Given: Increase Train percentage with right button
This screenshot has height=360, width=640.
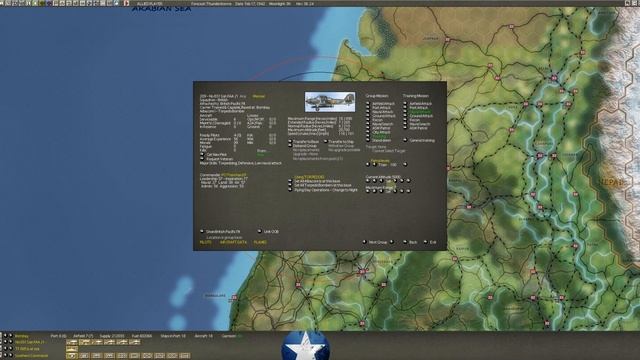Looking at the screenshot, I should 405,164.
